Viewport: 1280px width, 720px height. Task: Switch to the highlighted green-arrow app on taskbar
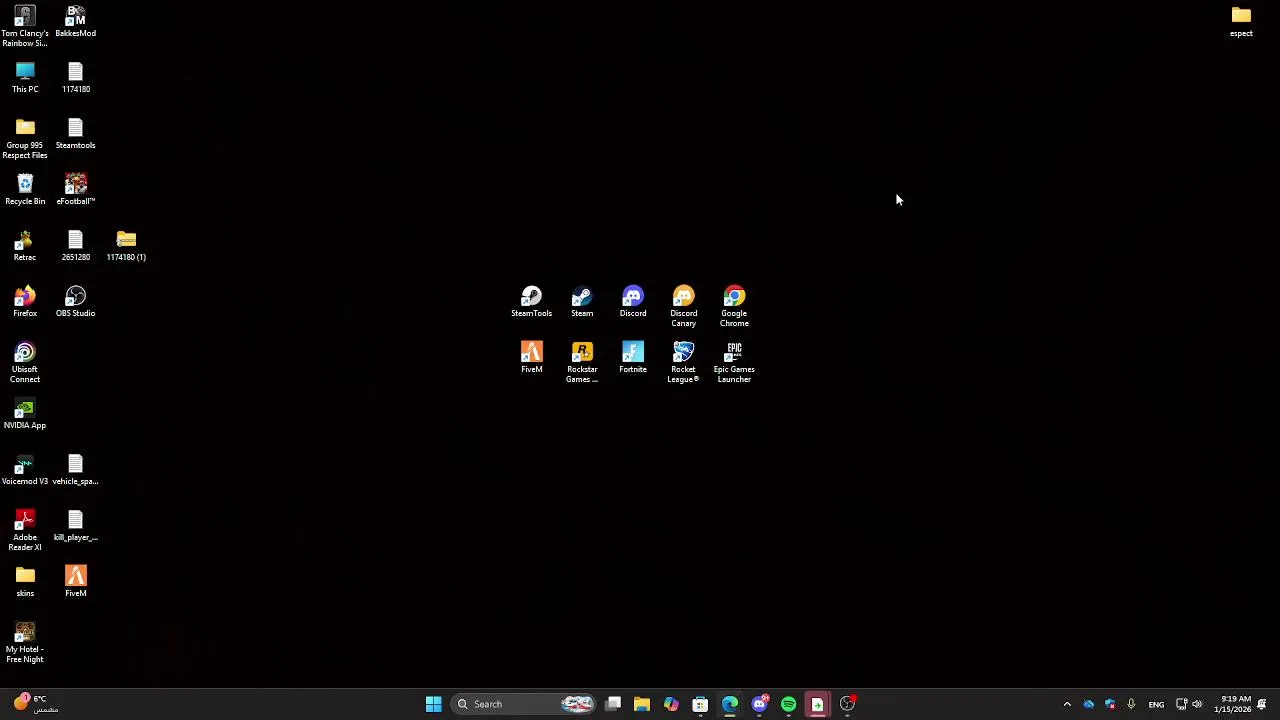click(818, 704)
